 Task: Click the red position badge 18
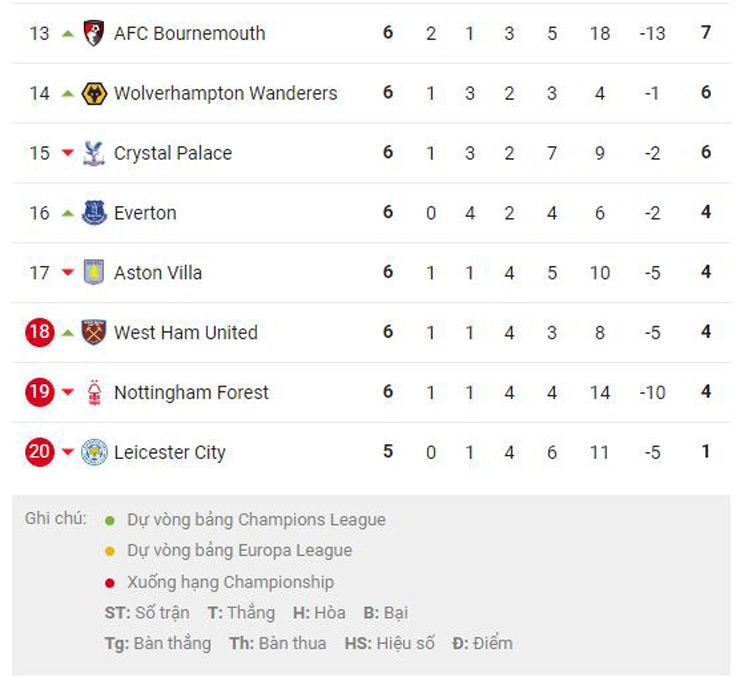point(39,332)
